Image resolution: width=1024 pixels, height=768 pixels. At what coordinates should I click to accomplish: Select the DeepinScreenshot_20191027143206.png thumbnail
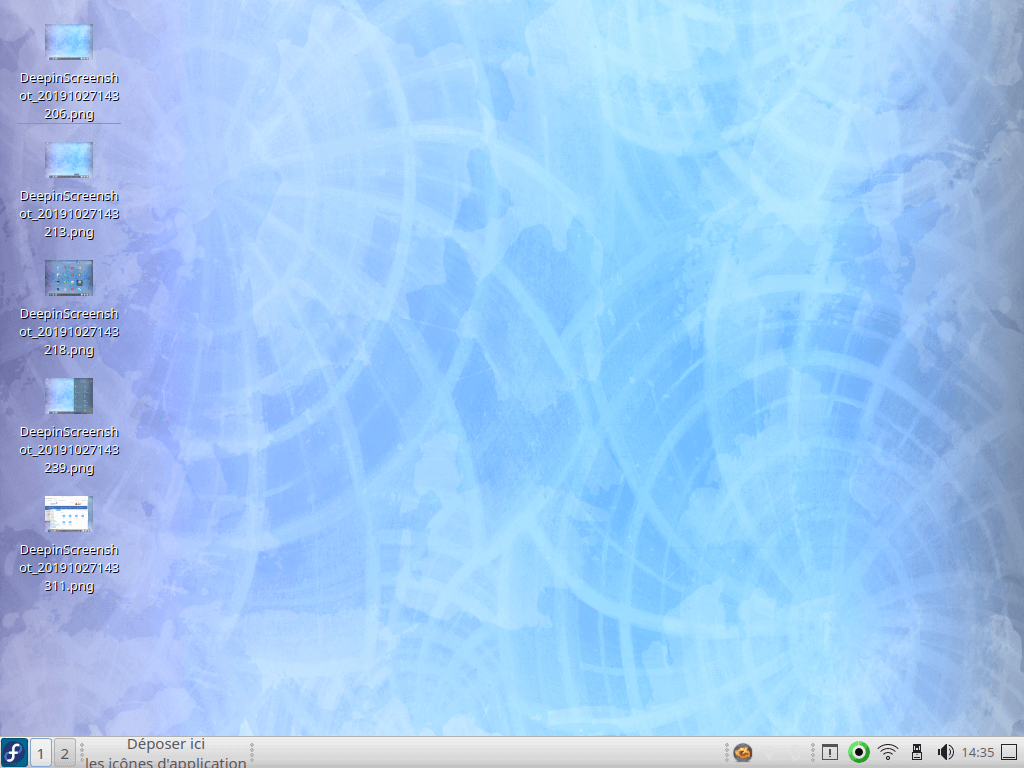click(x=69, y=42)
